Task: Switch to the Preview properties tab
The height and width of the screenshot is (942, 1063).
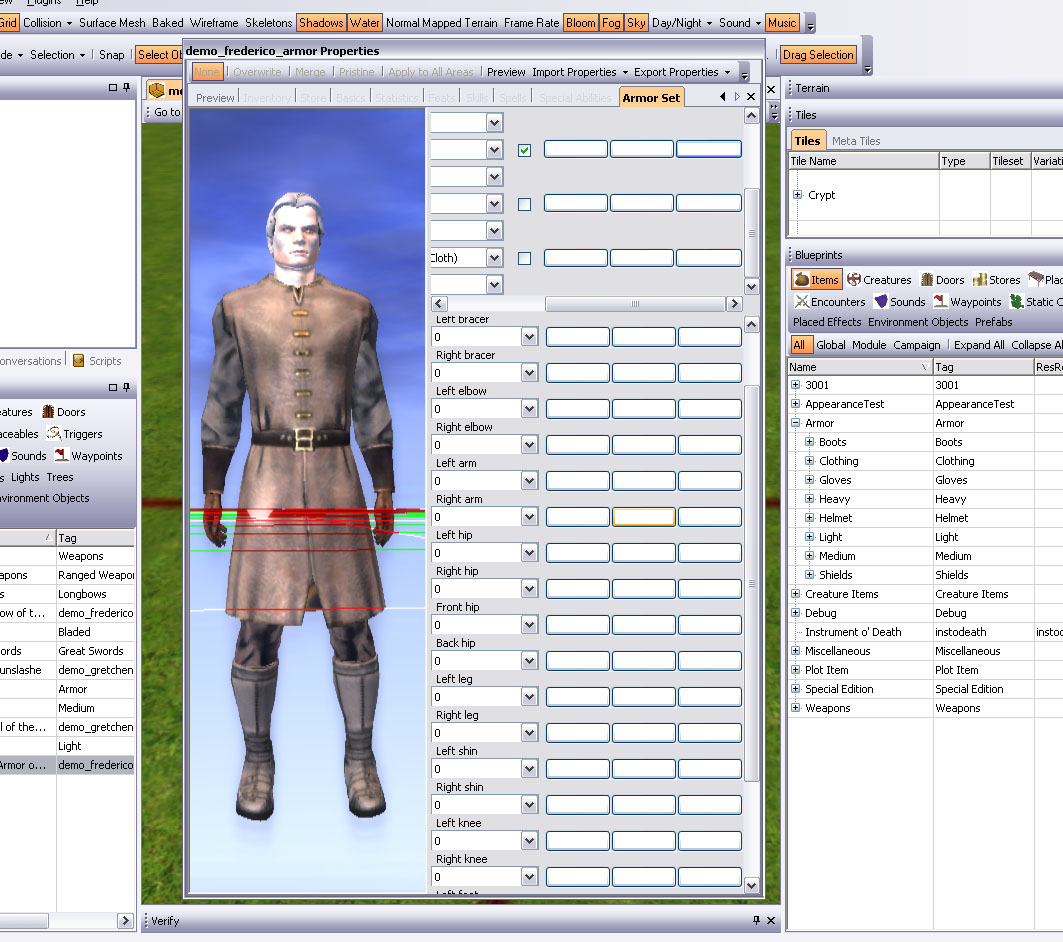Action: pos(215,98)
